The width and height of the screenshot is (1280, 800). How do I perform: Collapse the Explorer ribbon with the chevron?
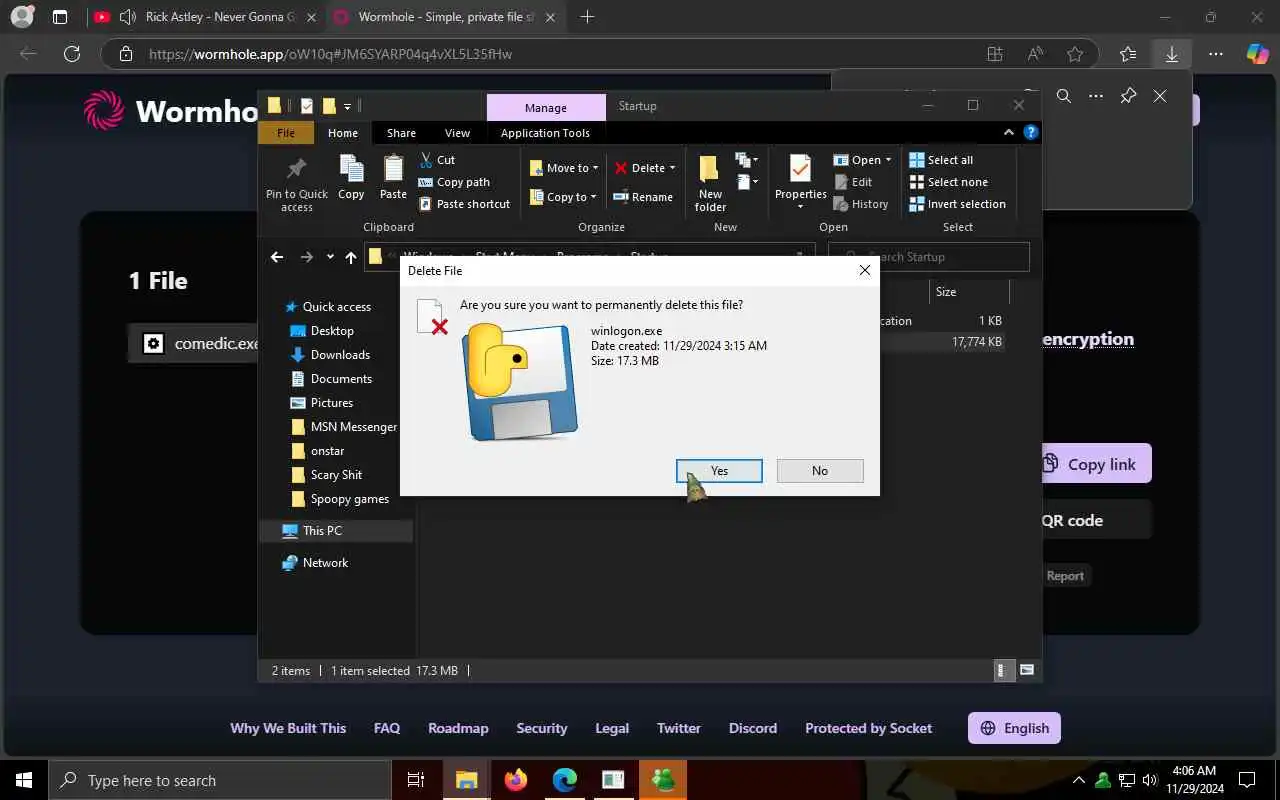click(x=1009, y=132)
